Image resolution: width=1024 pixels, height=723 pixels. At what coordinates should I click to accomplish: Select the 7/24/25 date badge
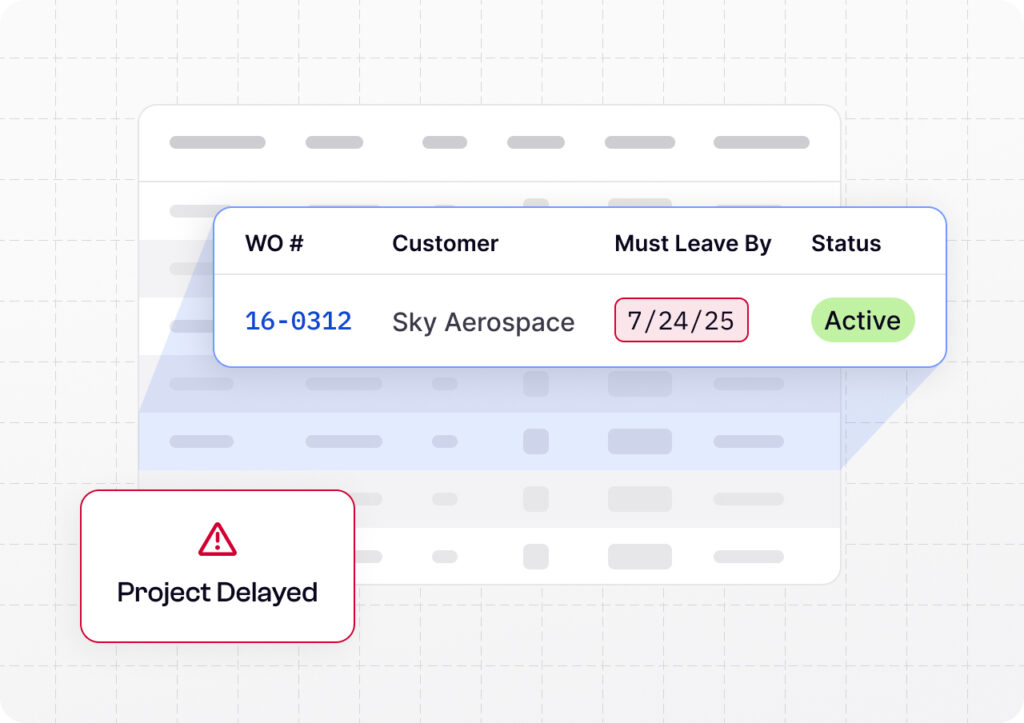tap(681, 320)
